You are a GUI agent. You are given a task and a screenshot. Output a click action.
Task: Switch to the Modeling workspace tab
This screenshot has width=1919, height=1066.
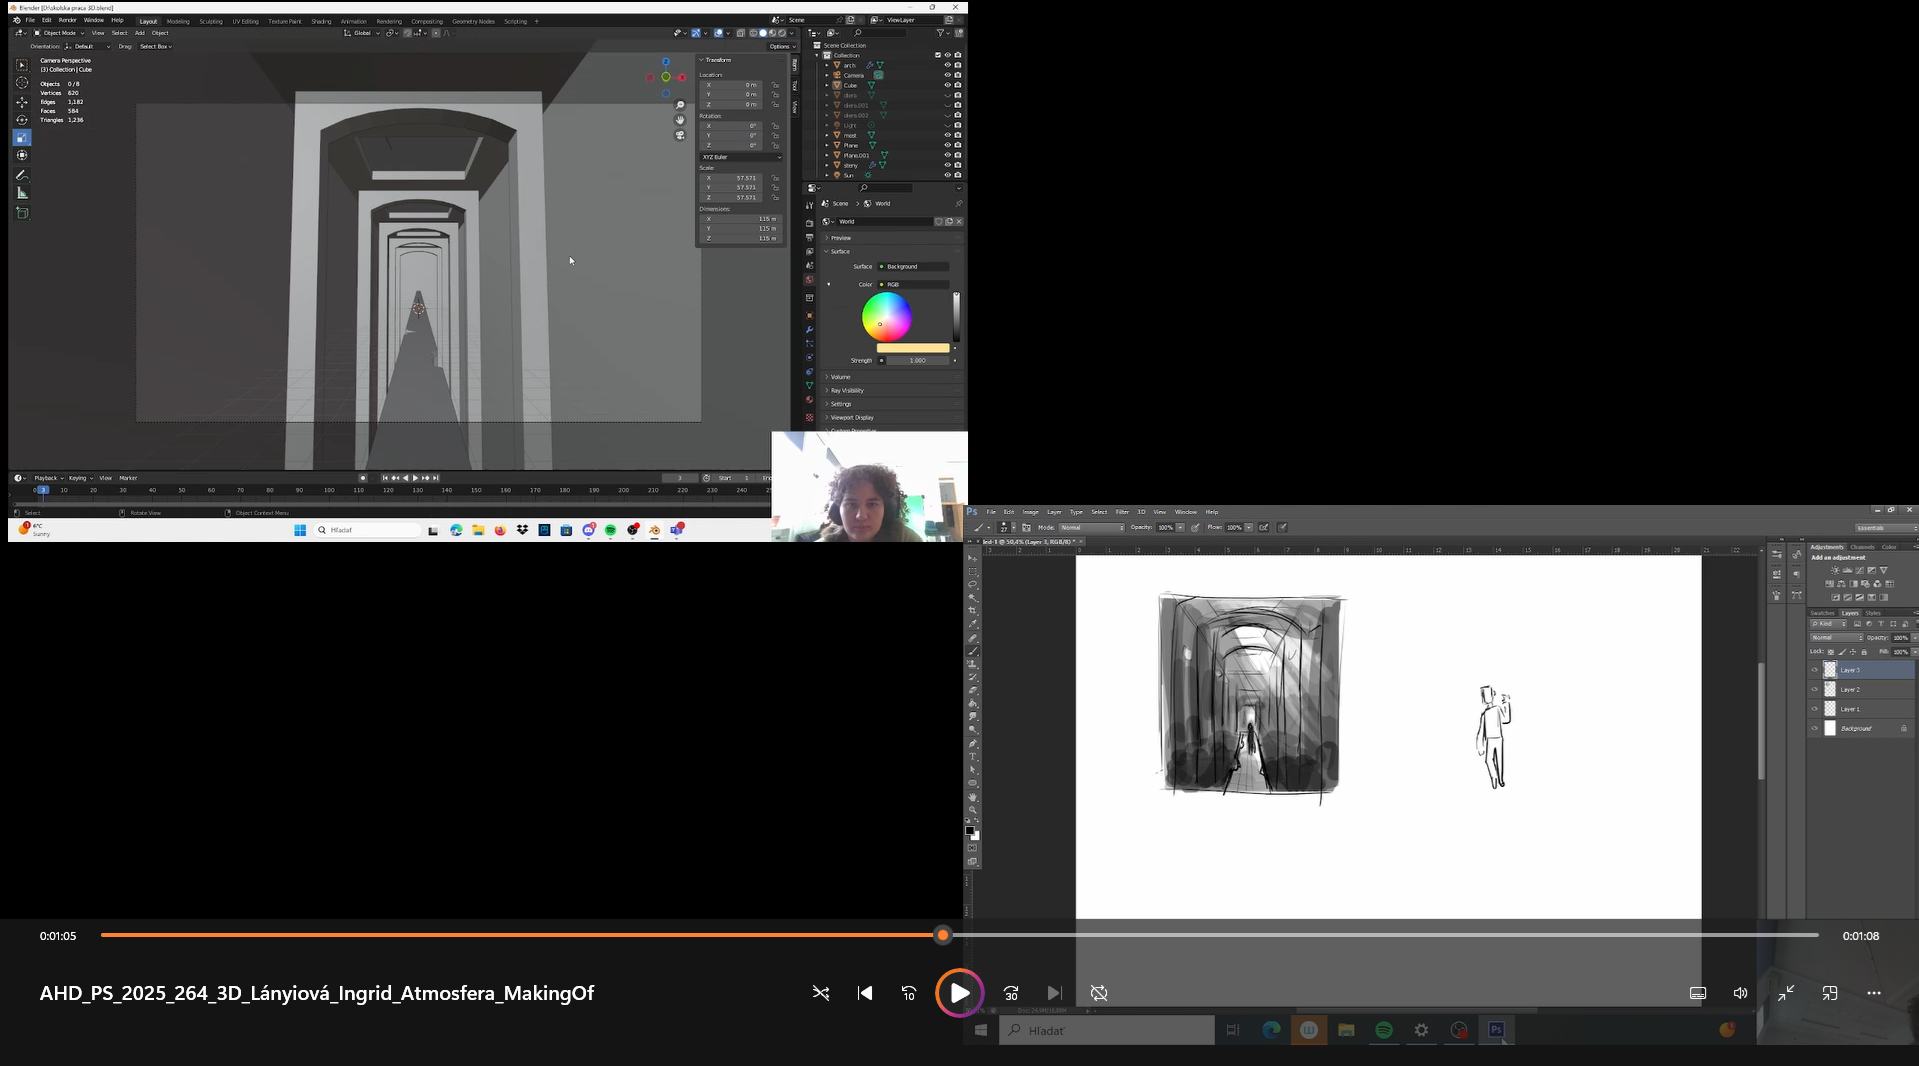pos(178,21)
